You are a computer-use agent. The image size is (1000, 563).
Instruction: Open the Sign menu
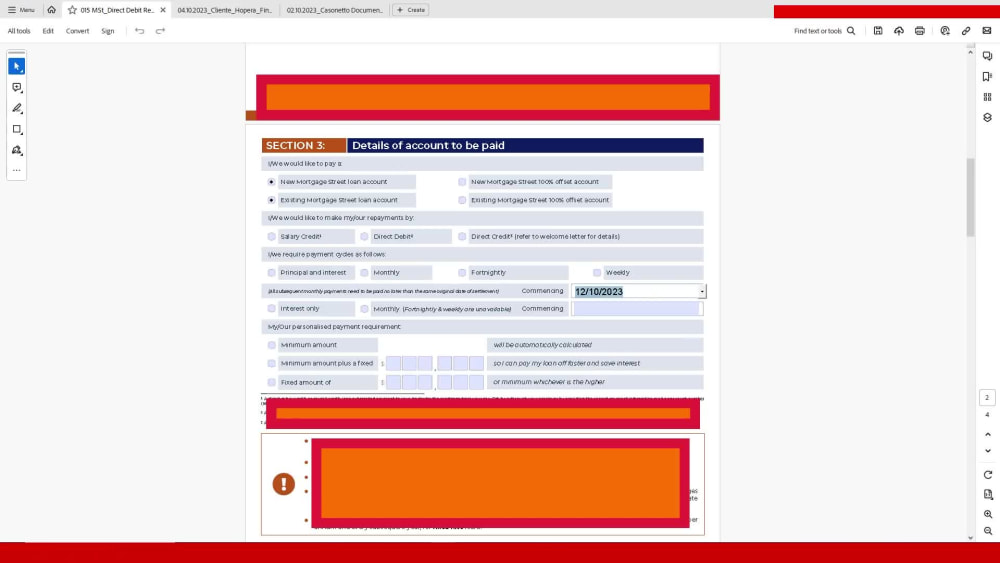point(108,31)
